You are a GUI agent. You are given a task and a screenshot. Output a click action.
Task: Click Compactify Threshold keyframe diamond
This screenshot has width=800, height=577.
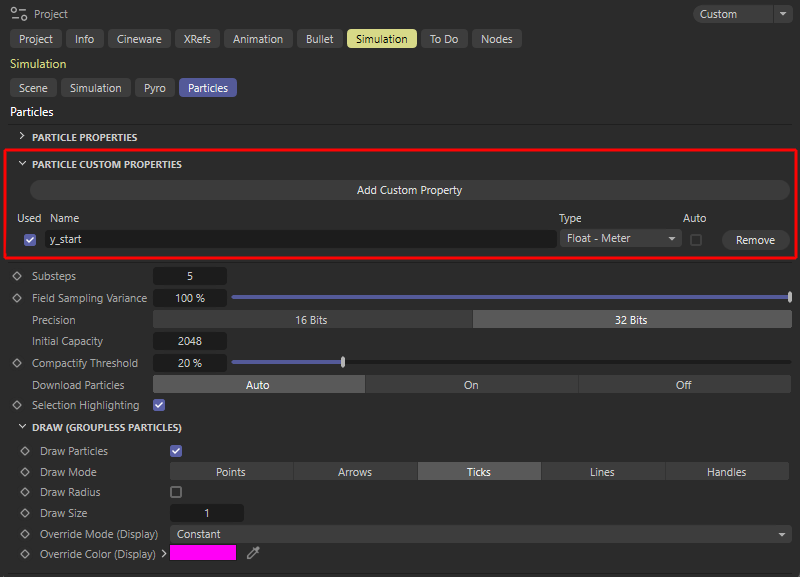16,363
